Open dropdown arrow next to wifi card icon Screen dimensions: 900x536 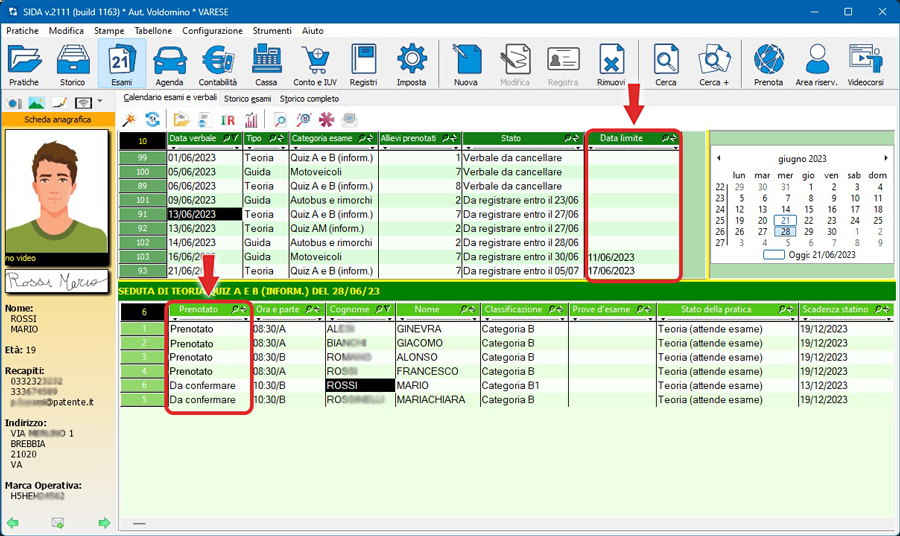coord(100,103)
